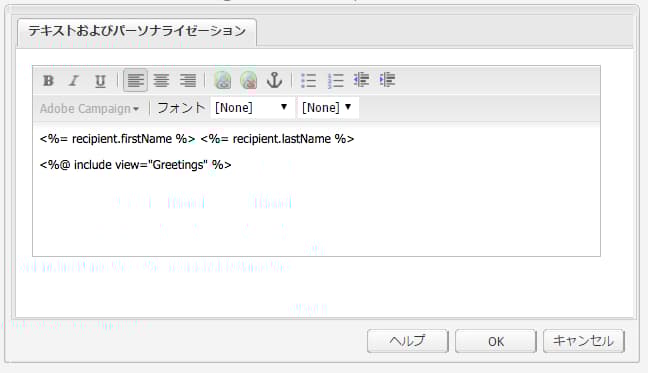Align text right
The height and width of the screenshot is (373, 648).
(x=187, y=80)
